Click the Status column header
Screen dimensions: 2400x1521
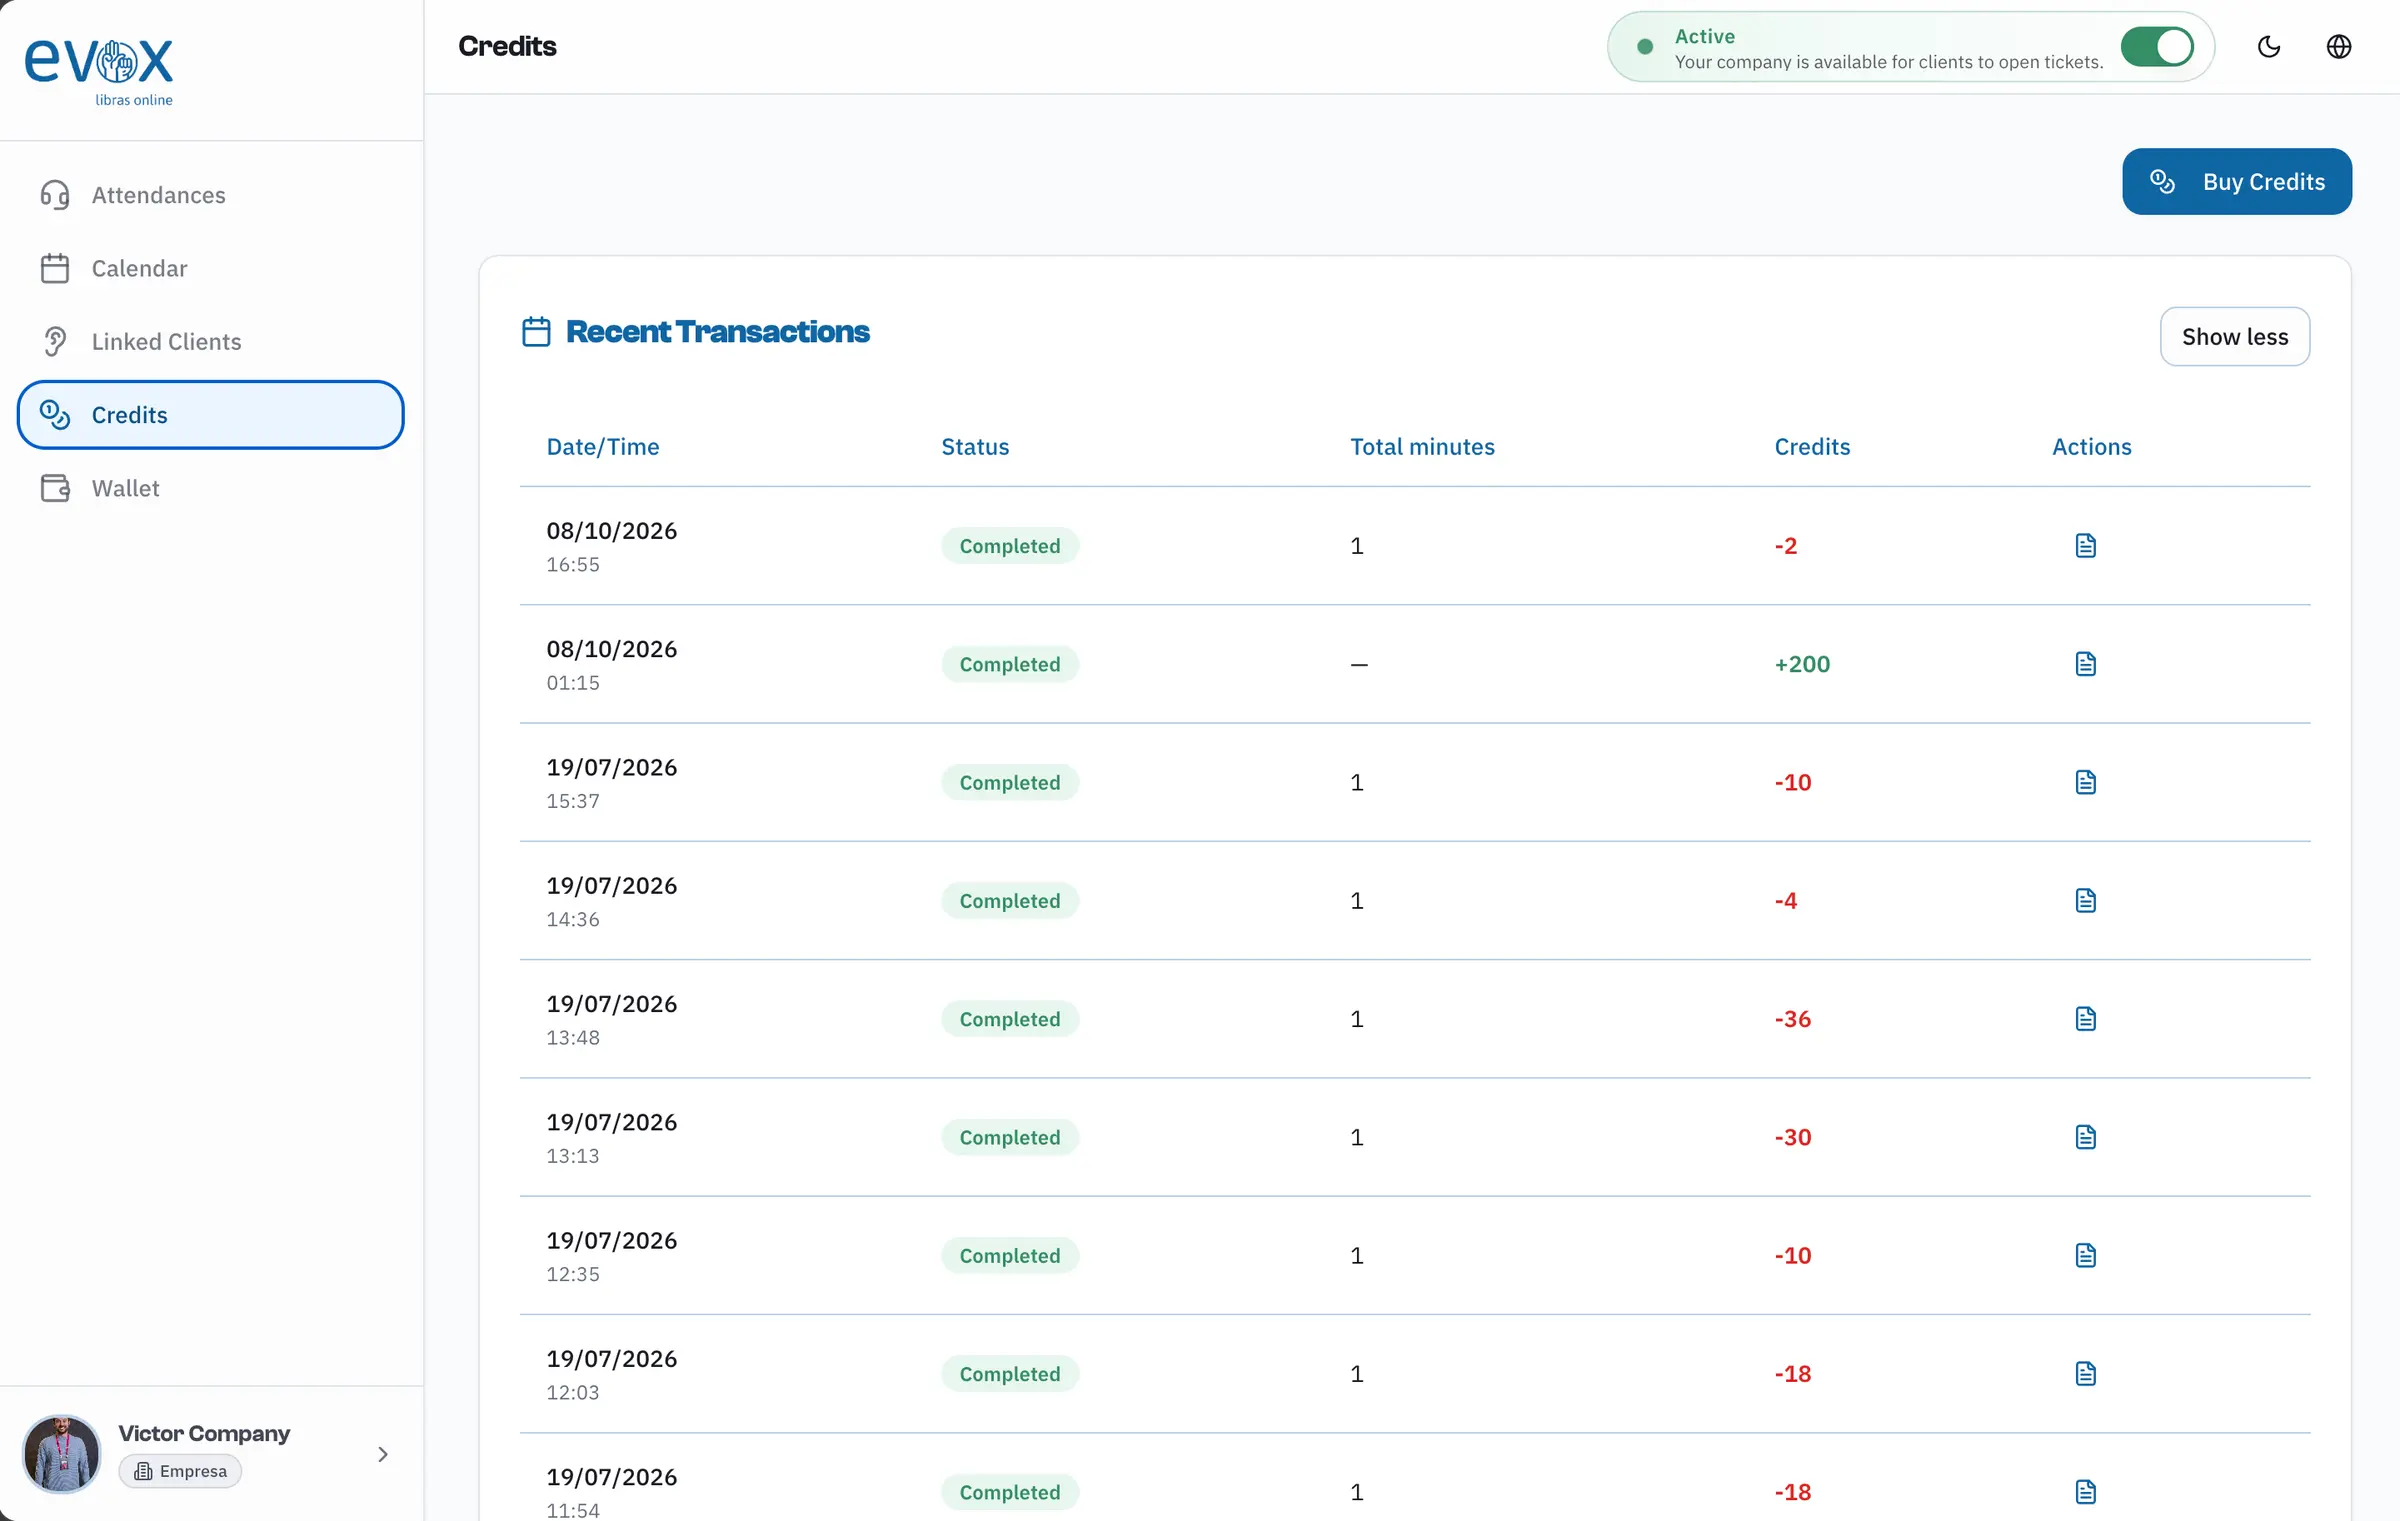[975, 447]
